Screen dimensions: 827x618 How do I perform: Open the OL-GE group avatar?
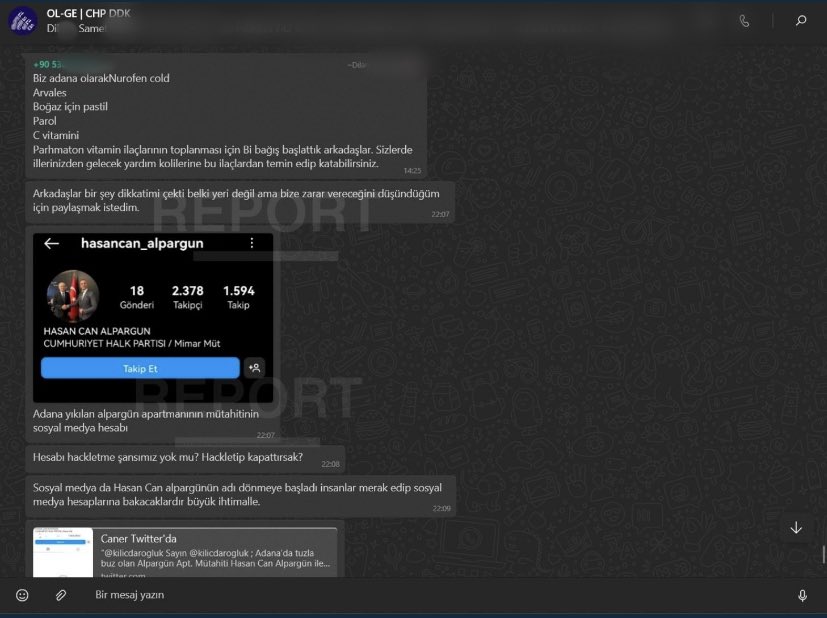[x=22, y=21]
